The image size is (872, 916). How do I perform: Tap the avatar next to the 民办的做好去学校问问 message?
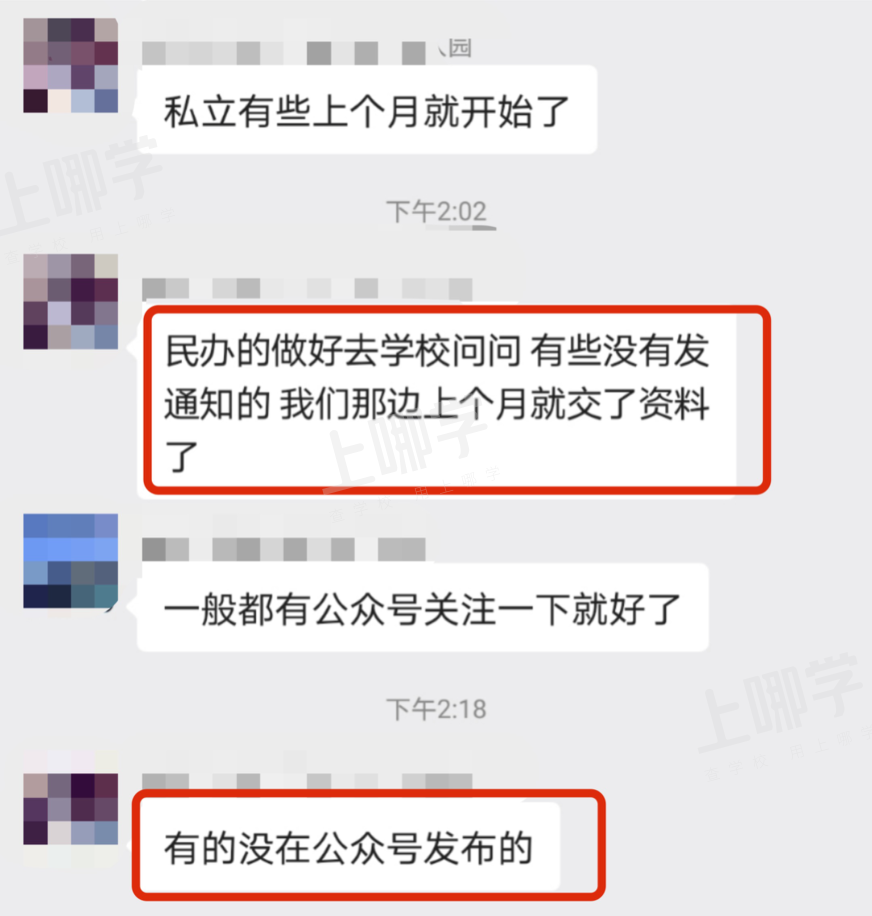71,301
